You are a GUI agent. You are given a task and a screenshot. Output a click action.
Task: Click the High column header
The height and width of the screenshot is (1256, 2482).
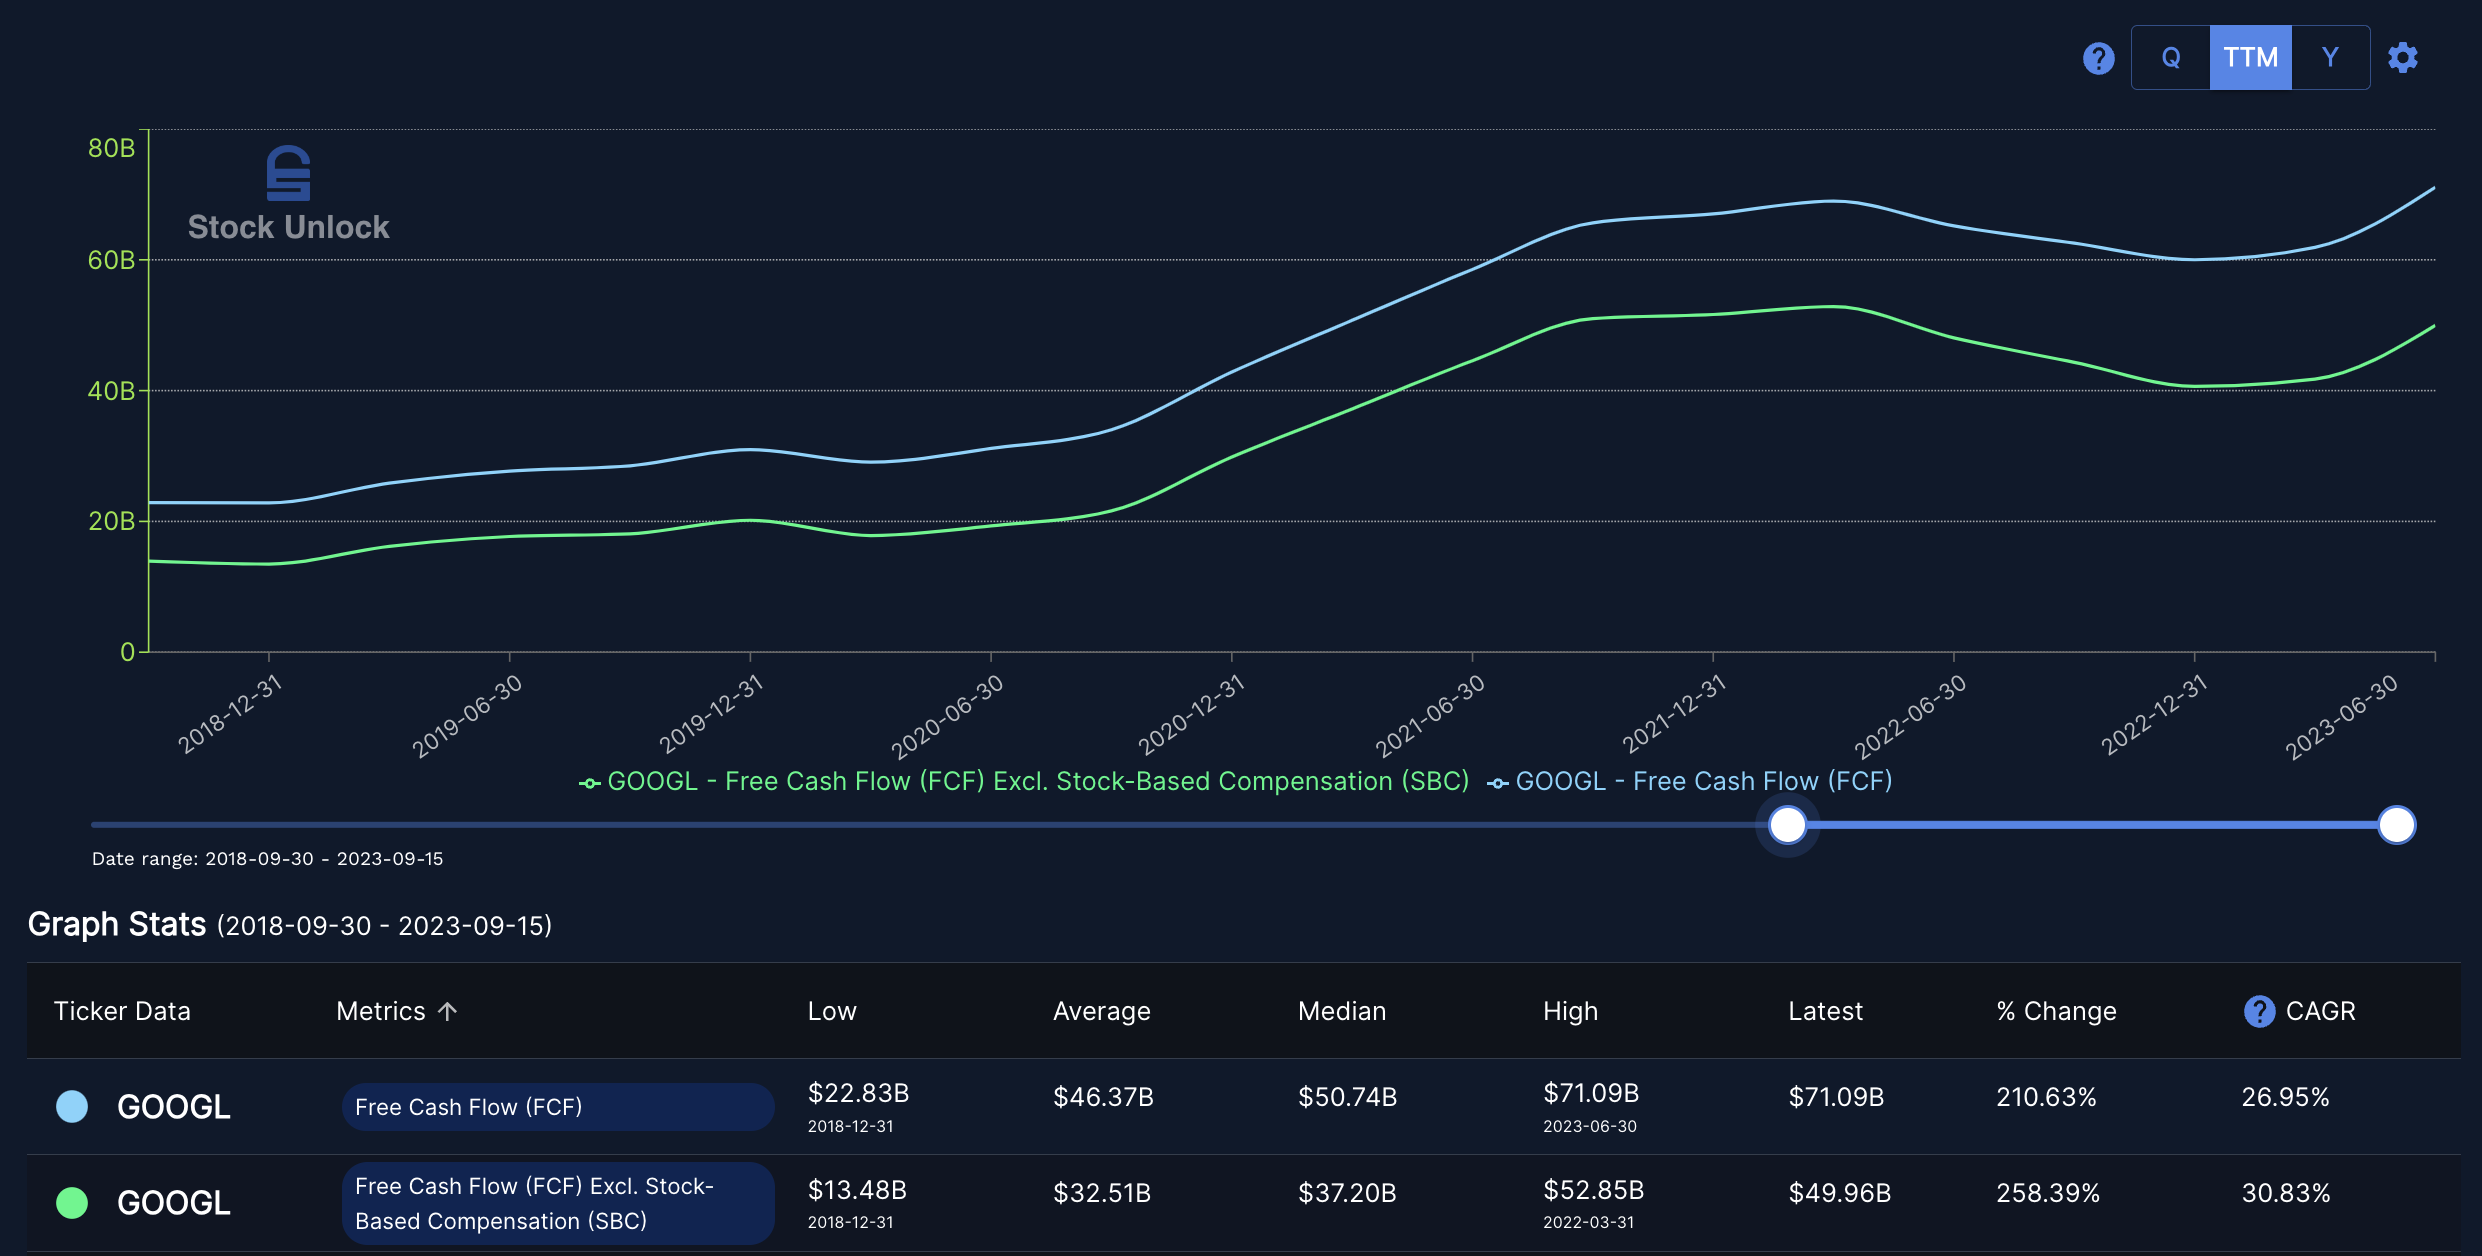click(1570, 1011)
